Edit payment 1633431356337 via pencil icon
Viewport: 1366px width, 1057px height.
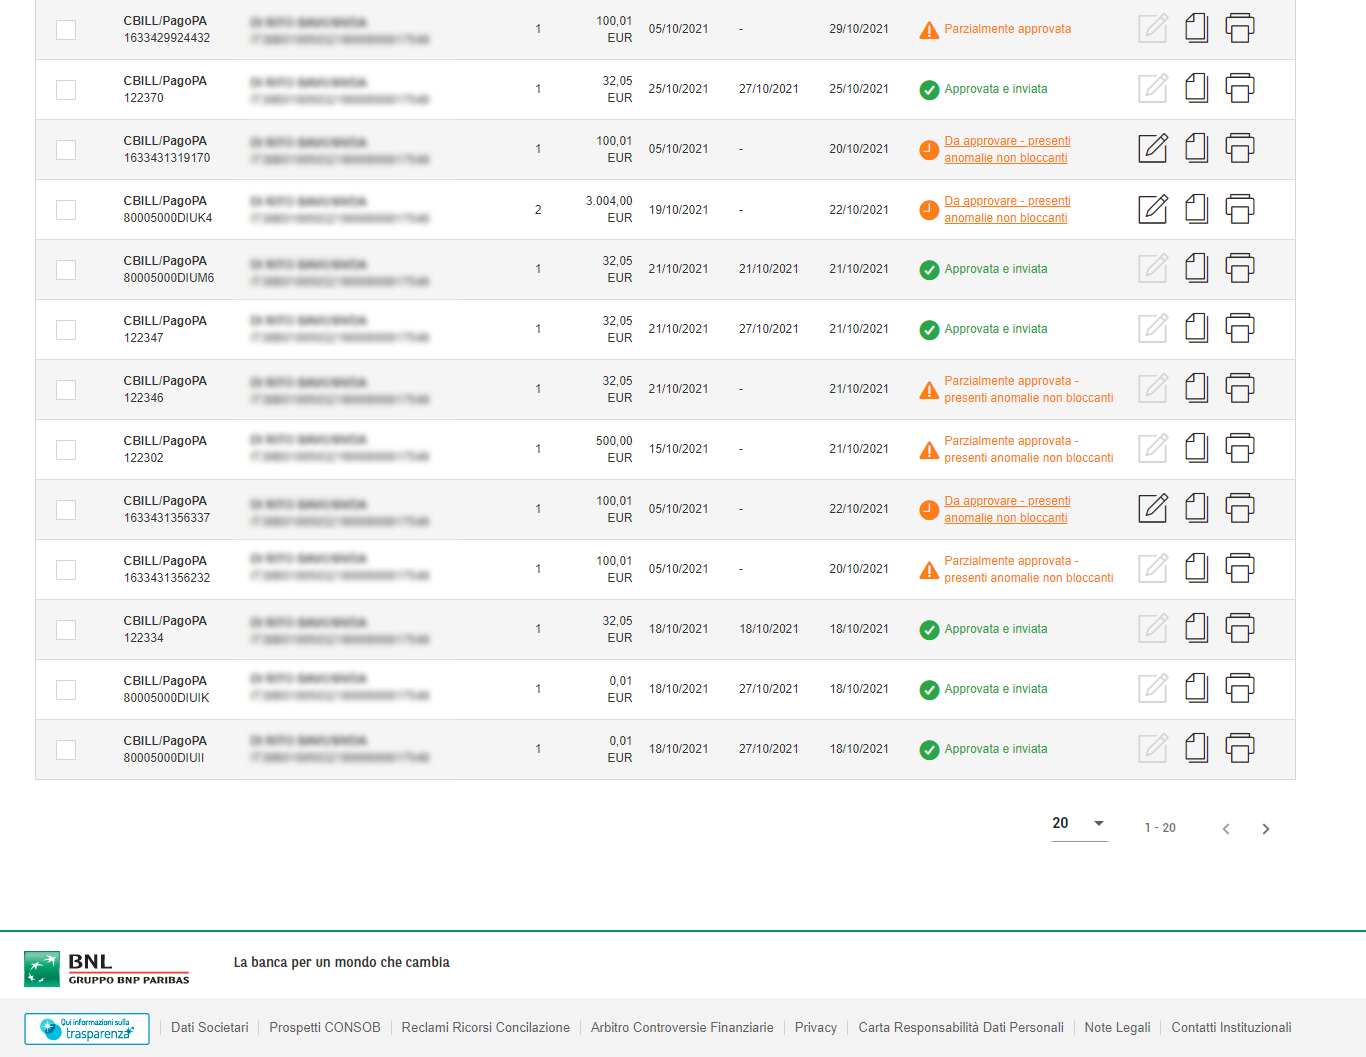click(1153, 509)
